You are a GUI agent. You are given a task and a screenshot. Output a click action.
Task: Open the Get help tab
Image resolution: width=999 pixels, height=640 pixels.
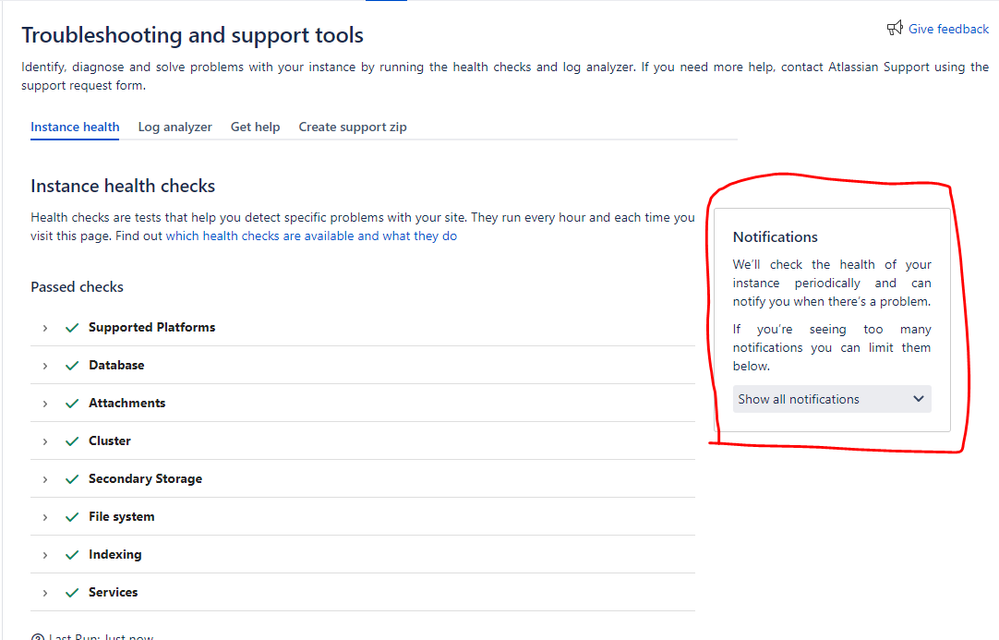pos(255,127)
